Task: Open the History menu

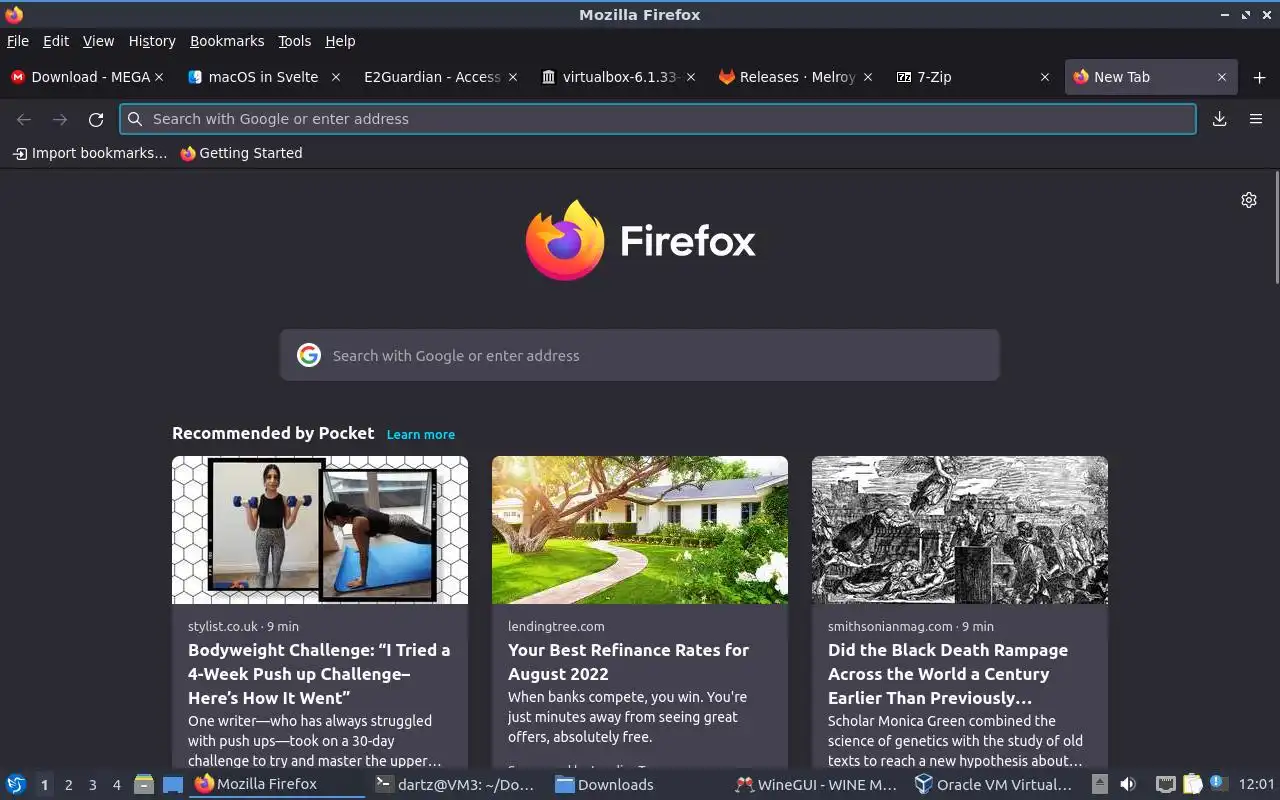Action: coord(152,41)
